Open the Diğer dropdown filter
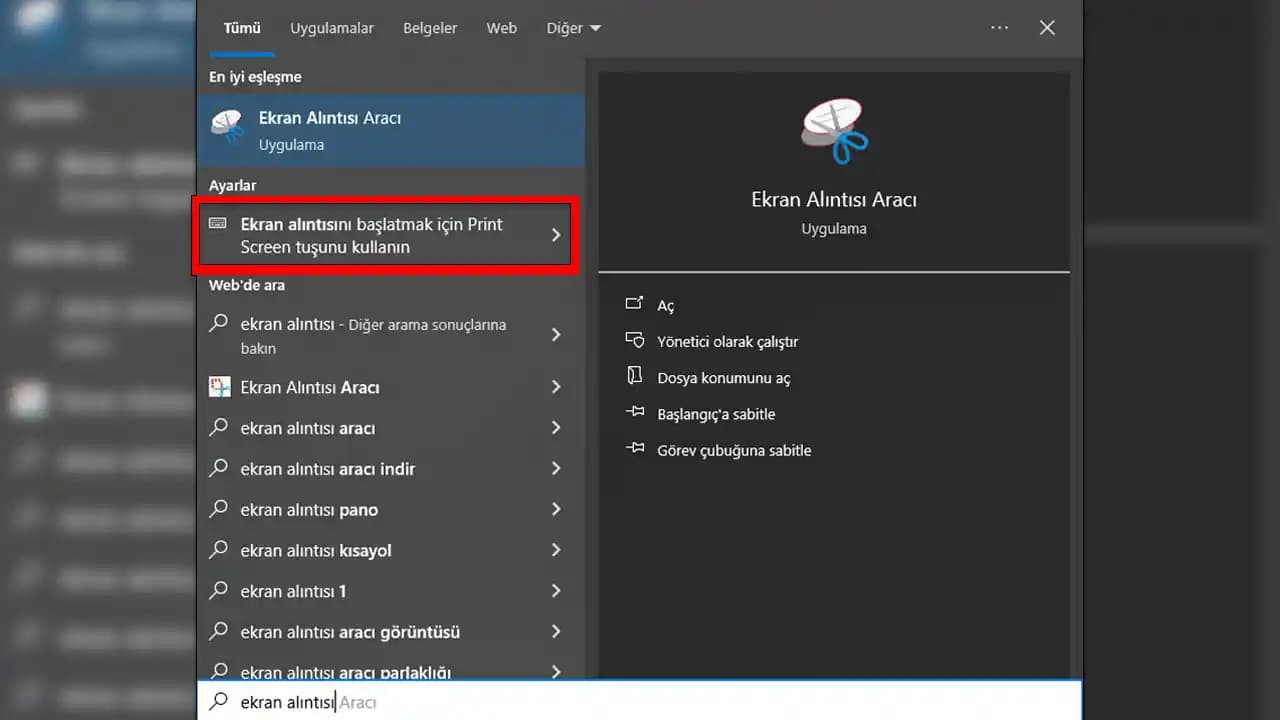 coord(573,28)
